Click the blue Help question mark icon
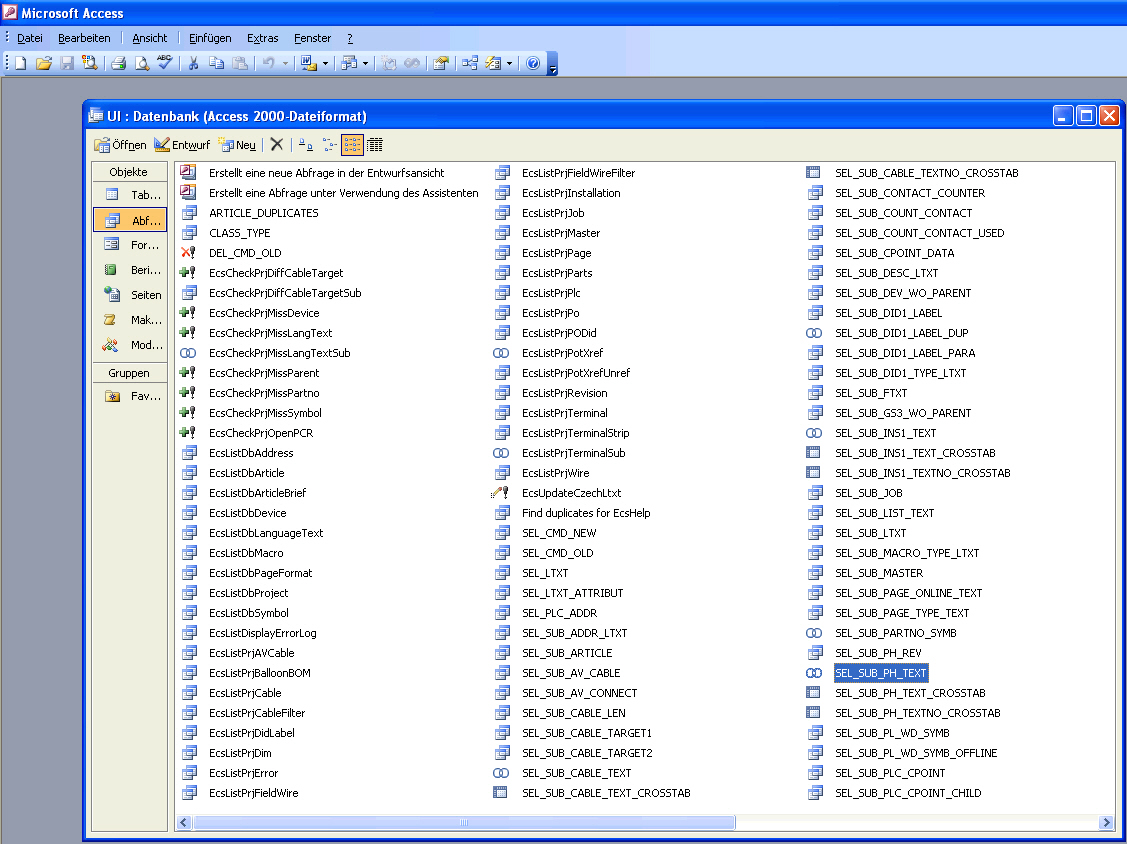Image resolution: width=1127 pixels, height=844 pixels. coord(533,63)
